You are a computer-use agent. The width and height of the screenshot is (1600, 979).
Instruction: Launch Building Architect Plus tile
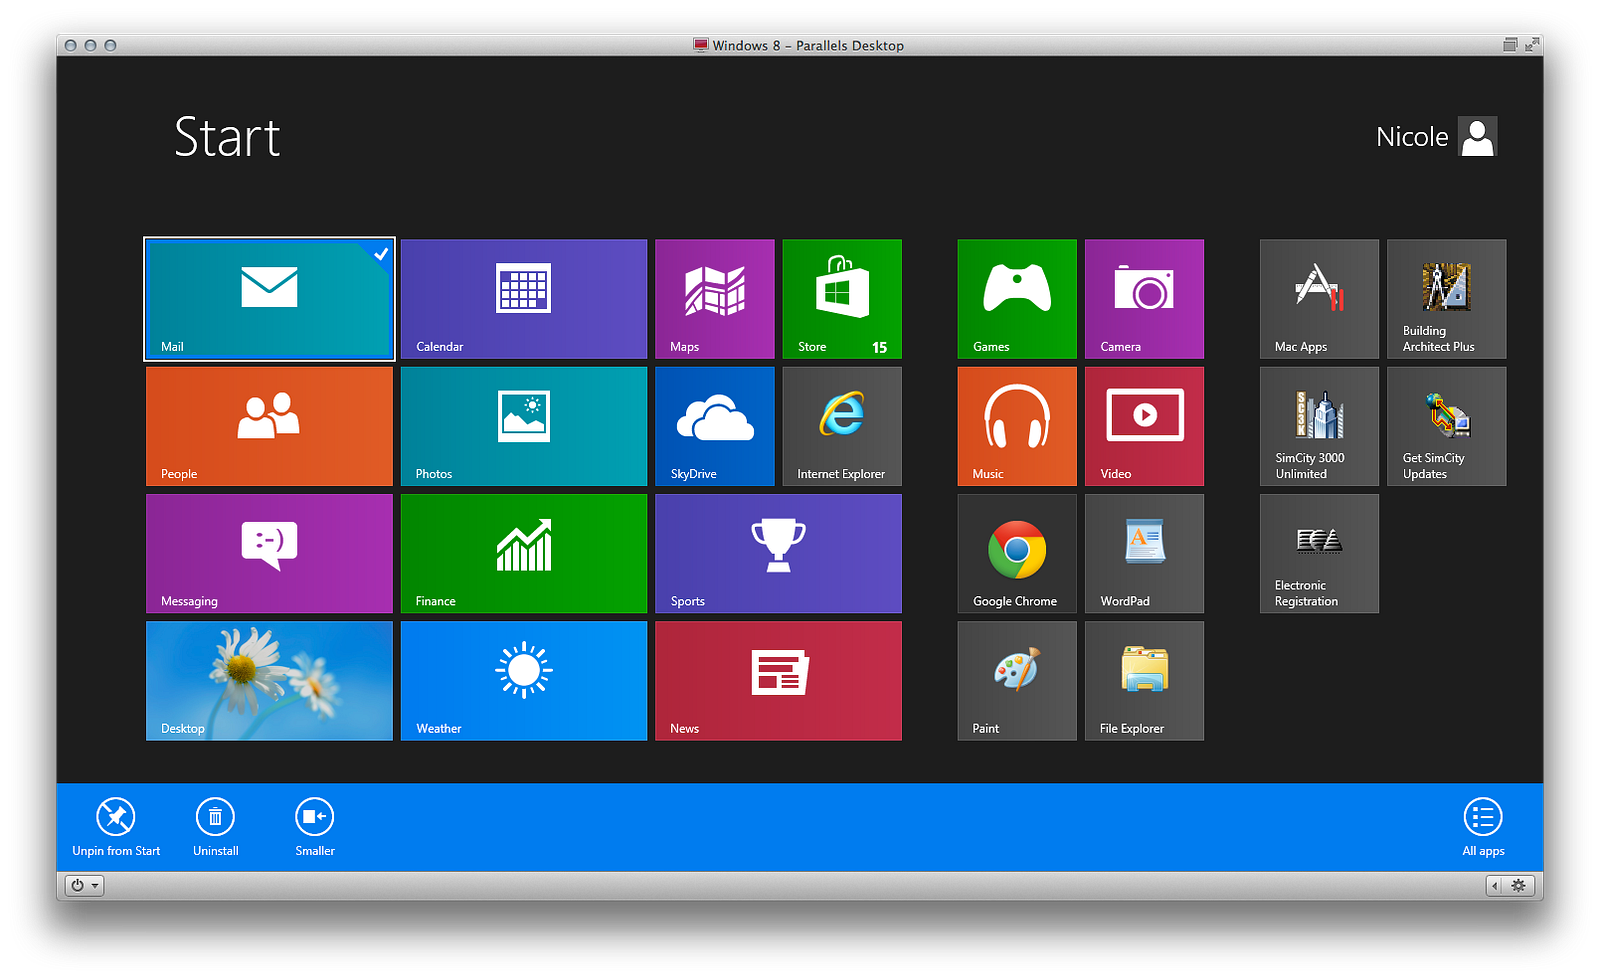click(1446, 299)
